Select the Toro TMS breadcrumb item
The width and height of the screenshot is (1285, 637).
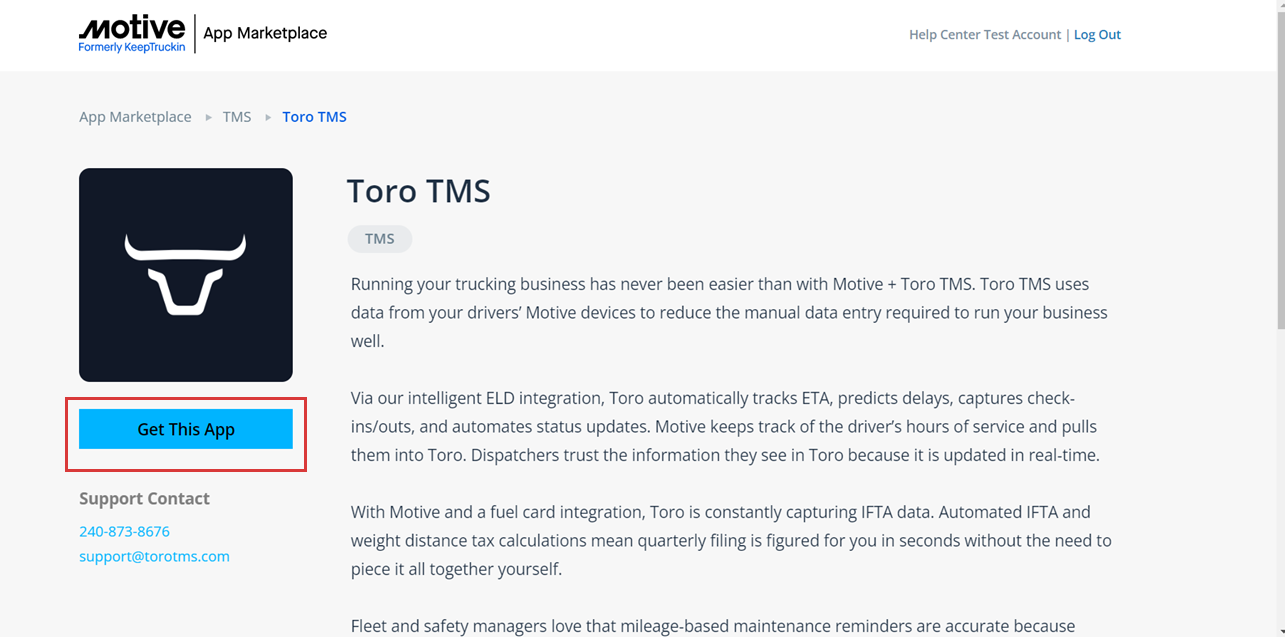[314, 117]
